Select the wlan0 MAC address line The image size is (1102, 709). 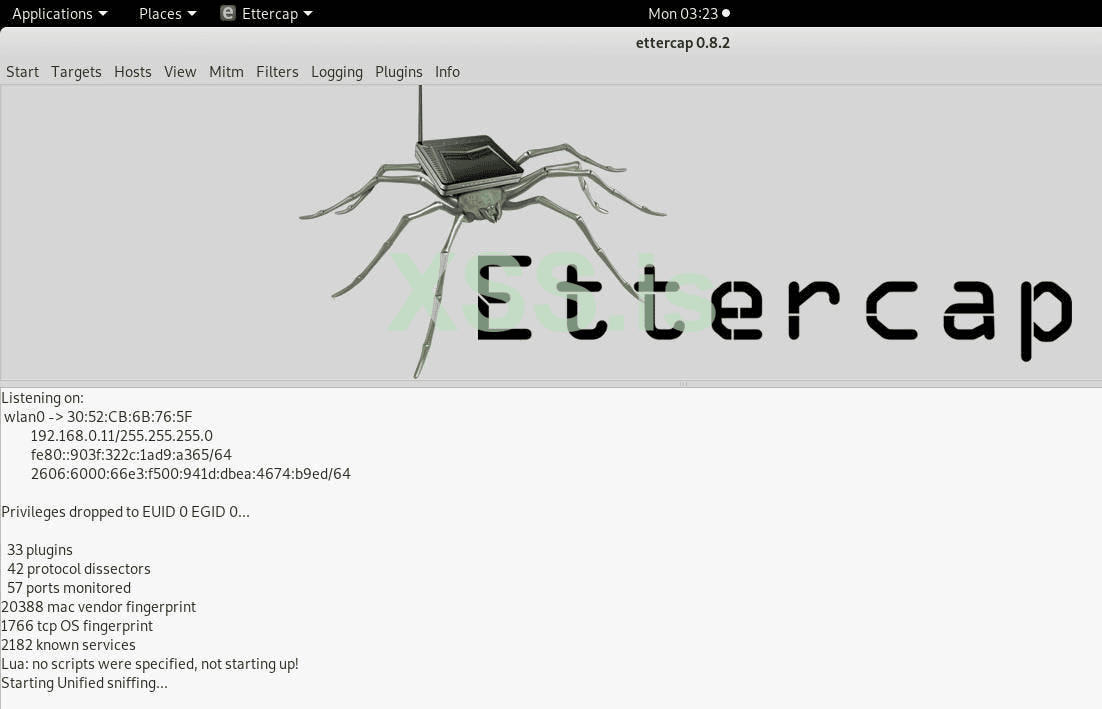[x=98, y=417]
